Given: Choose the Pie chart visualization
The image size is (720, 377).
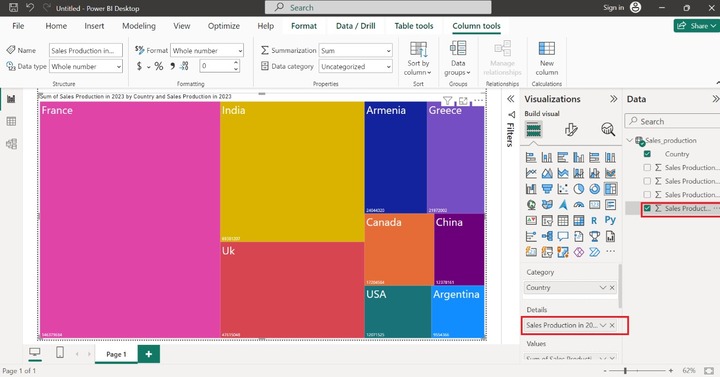Looking at the screenshot, I should [579, 189].
